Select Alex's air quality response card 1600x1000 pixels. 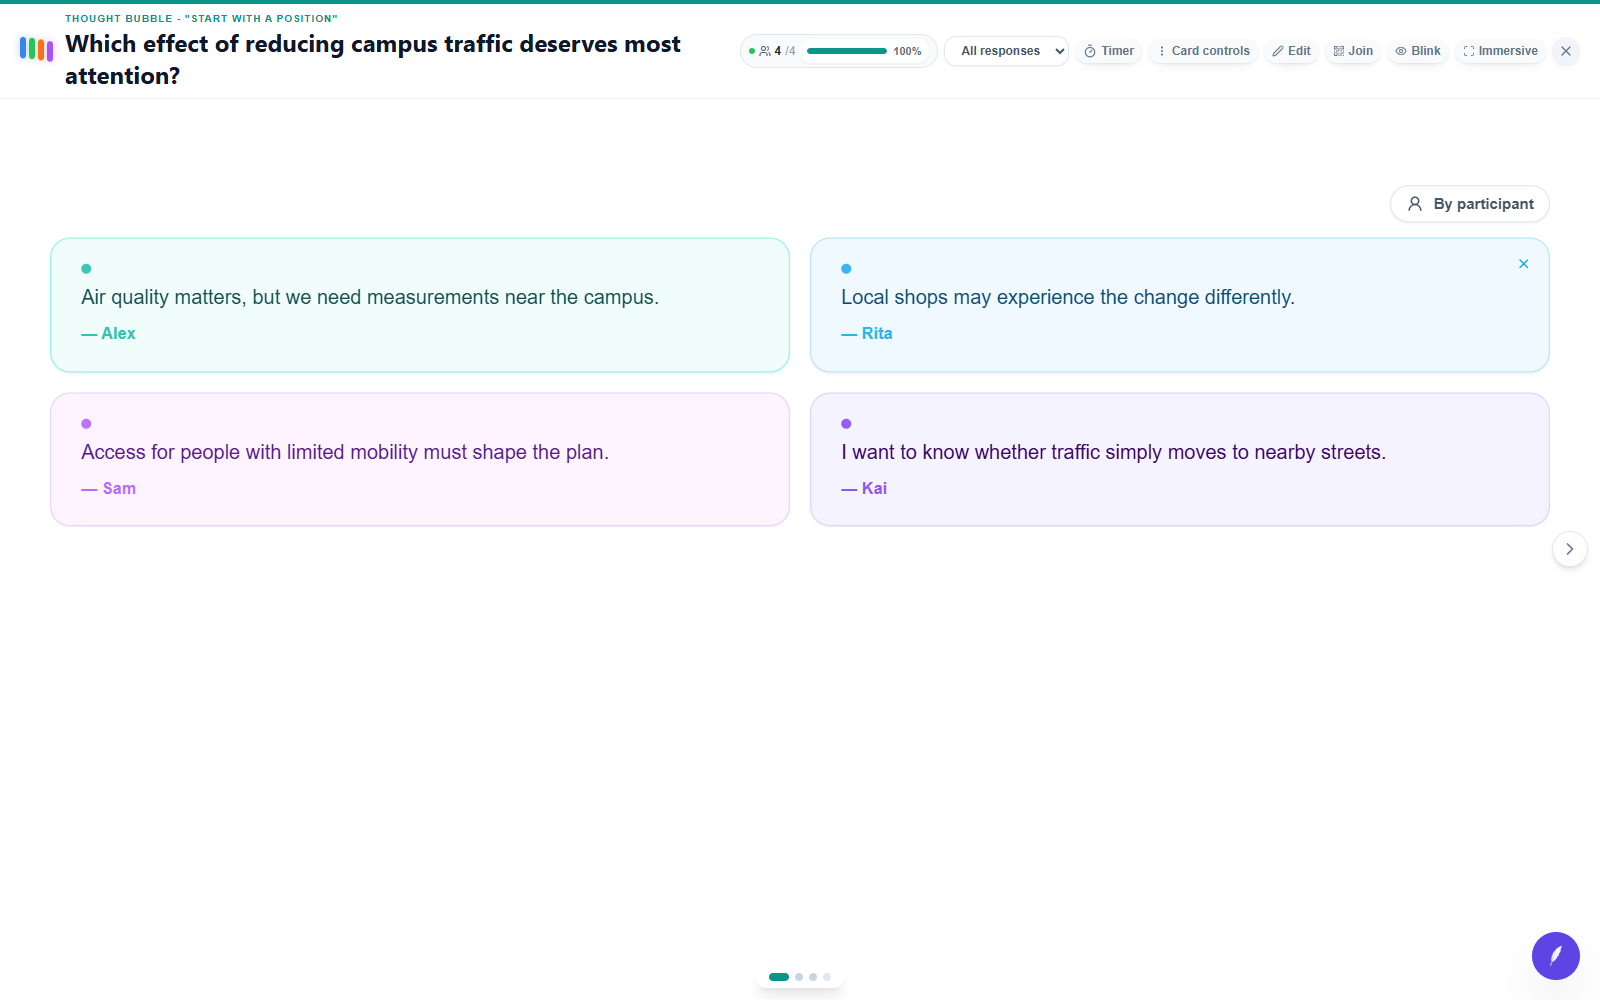[x=420, y=305]
